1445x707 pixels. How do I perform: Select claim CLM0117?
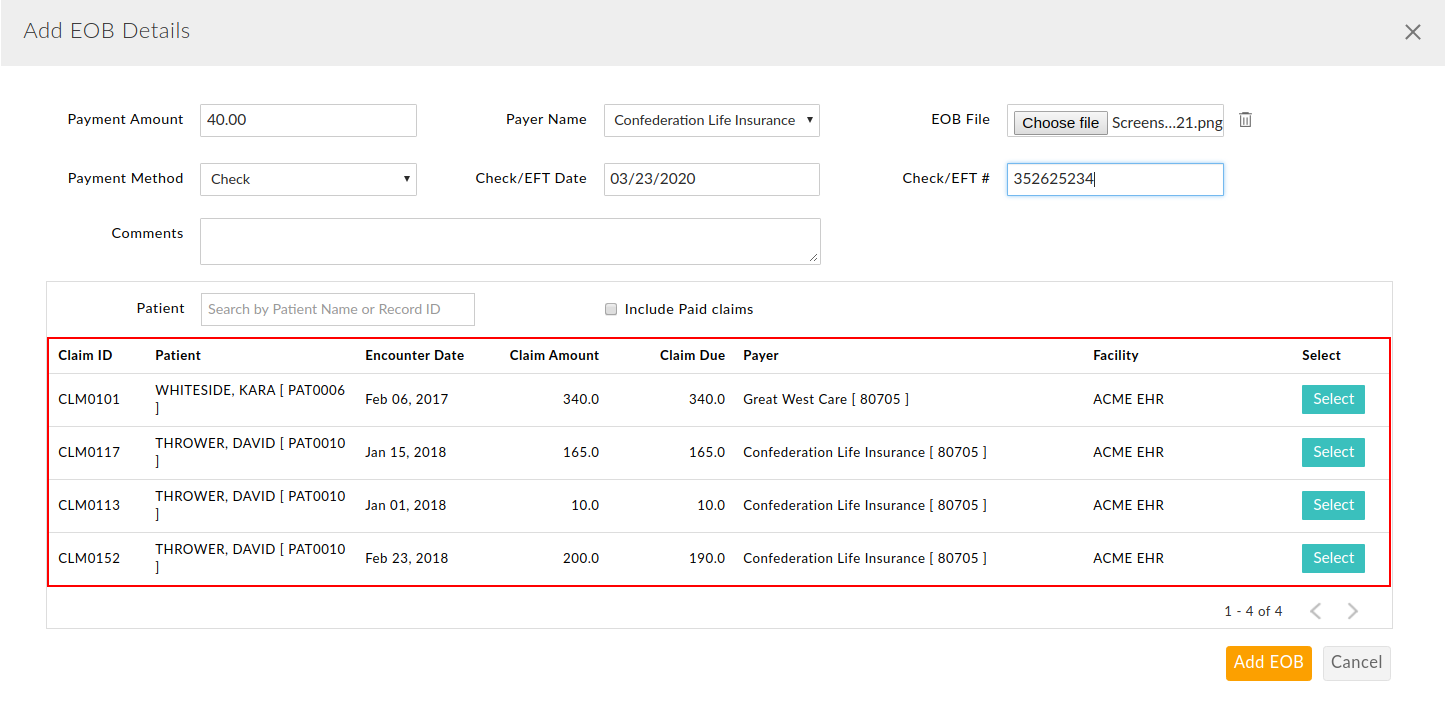click(1333, 452)
